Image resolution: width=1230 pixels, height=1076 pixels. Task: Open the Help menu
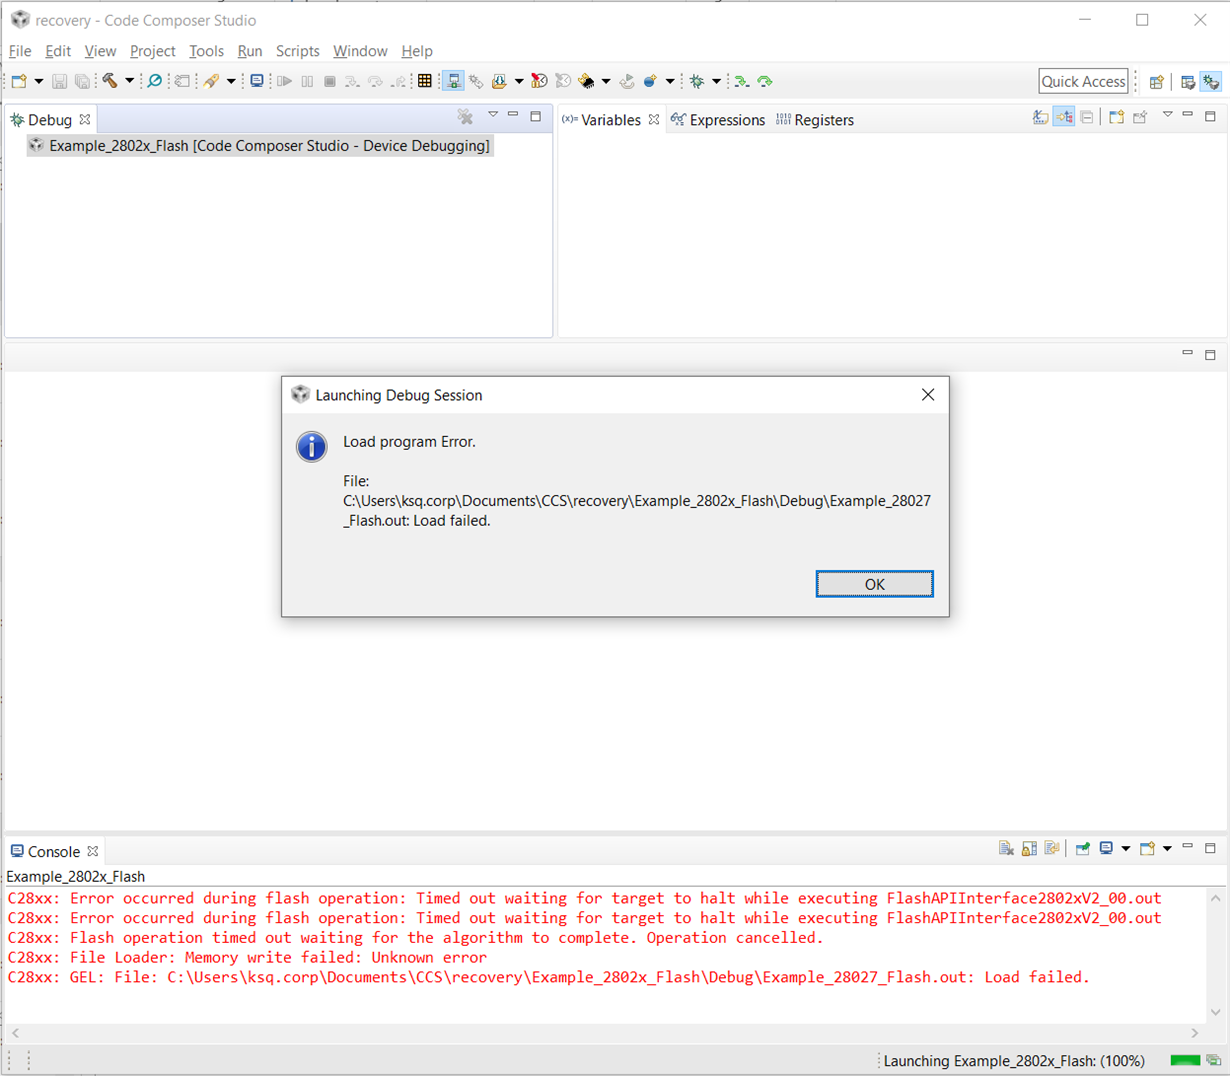click(417, 51)
